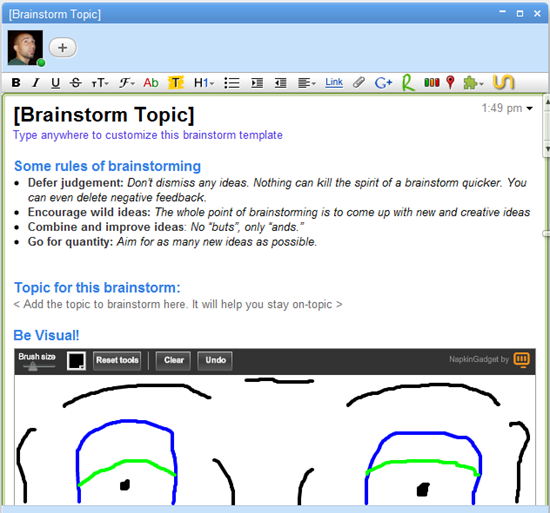Open the green puzzle extensions dropdown
Screen dimensions: 550x513
(473, 83)
